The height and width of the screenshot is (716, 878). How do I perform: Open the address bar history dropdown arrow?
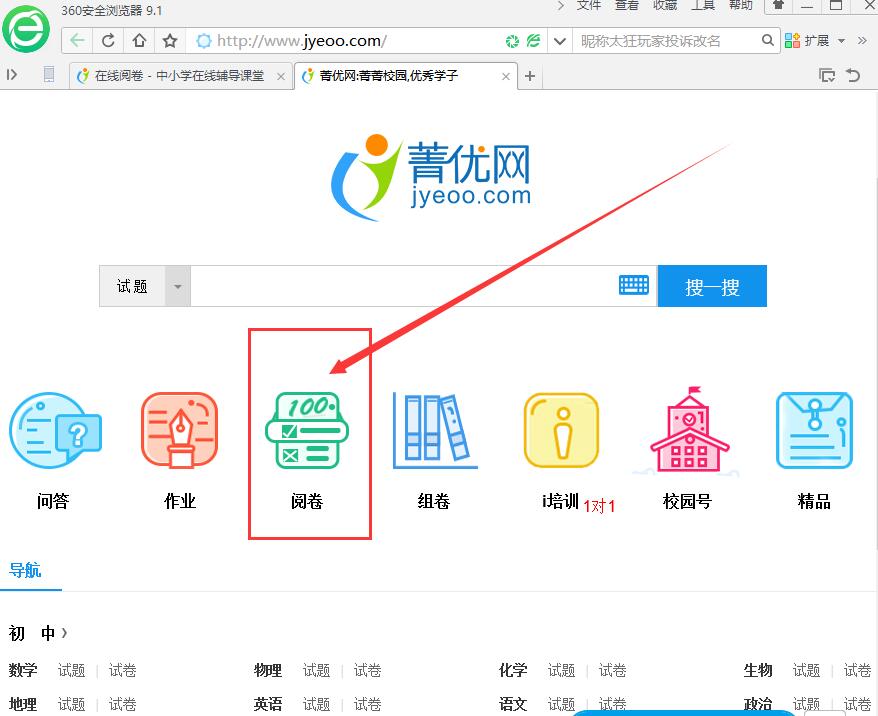(560, 41)
